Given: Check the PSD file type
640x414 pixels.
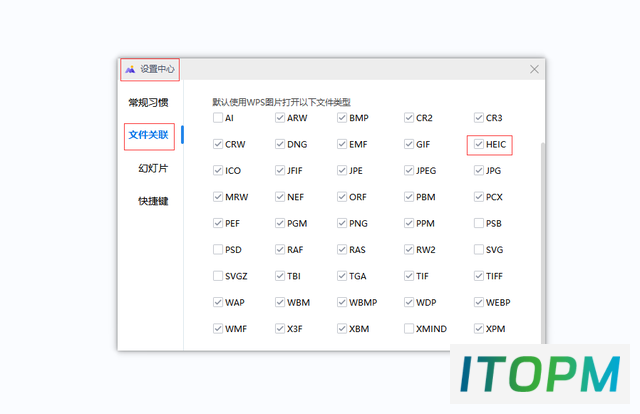Looking at the screenshot, I should tap(218, 249).
